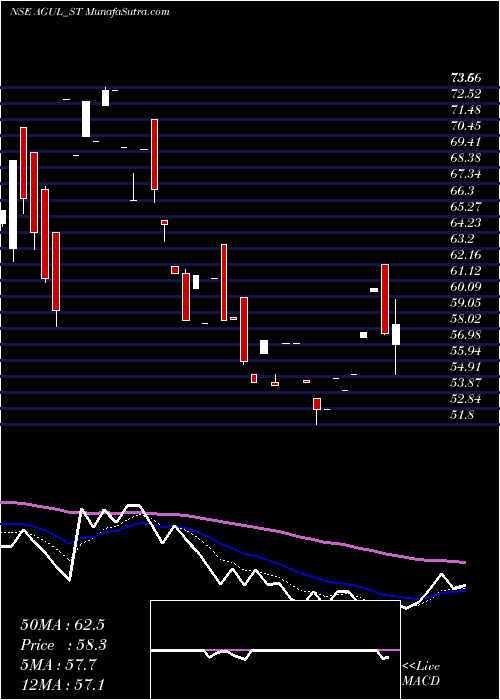Click the 72.52 price axis label
500x700 pixels.
[466, 94]
